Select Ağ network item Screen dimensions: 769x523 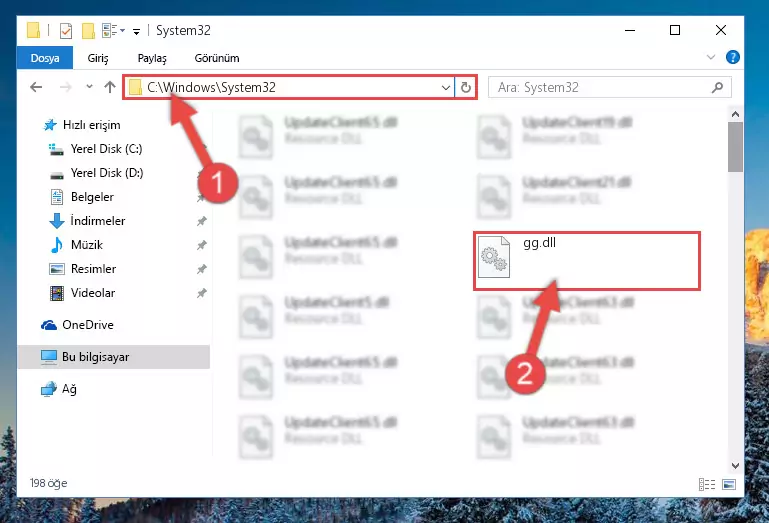[59, 389]
